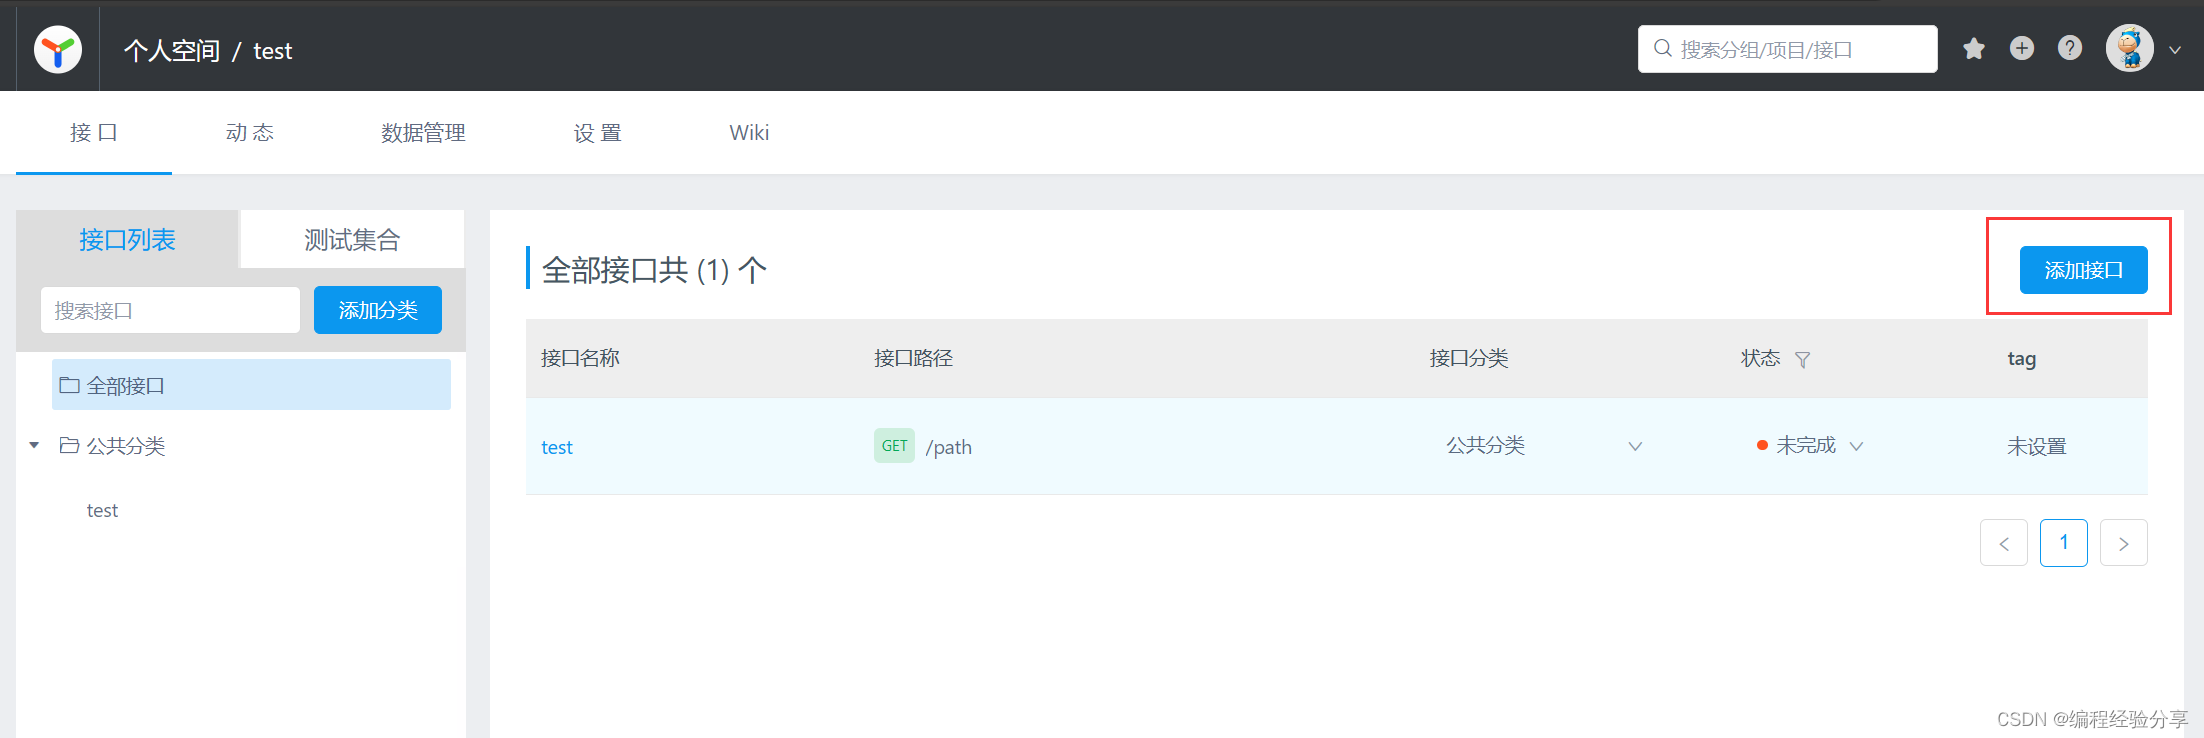Click the status filter funnel icon
Viewport: 2204px width, 738px height.
click(1802, 359)
